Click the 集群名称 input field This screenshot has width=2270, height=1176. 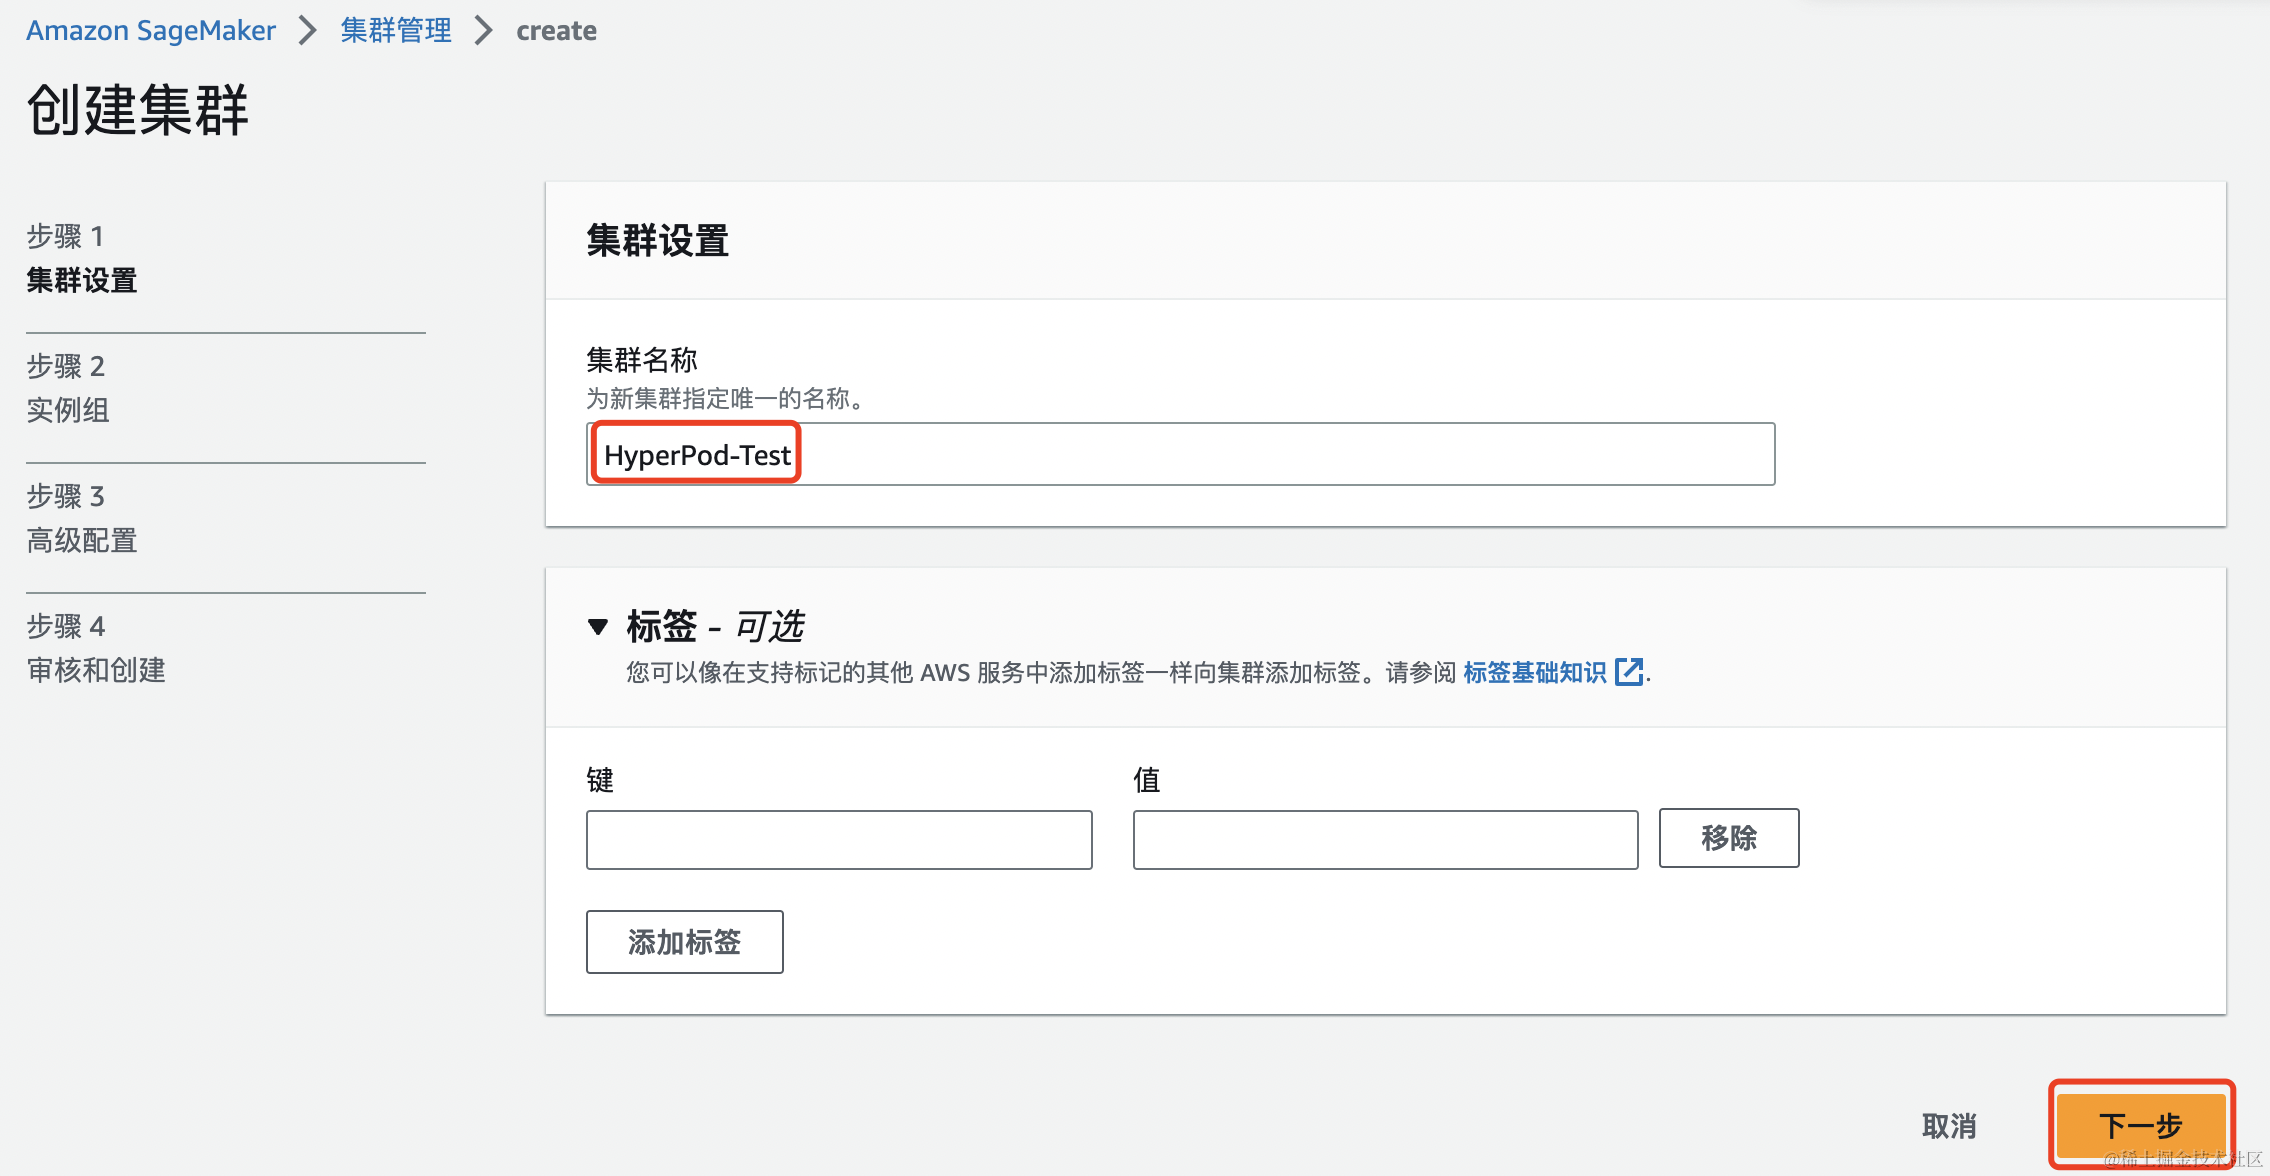tap(1180, 454)
